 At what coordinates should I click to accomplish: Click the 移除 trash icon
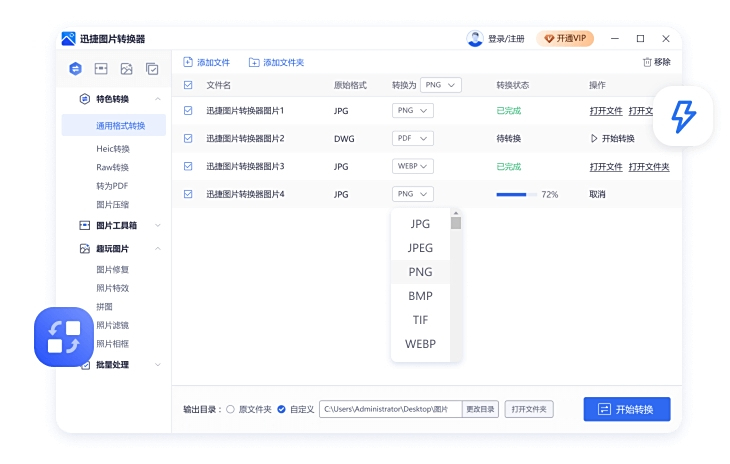point(647,62)
